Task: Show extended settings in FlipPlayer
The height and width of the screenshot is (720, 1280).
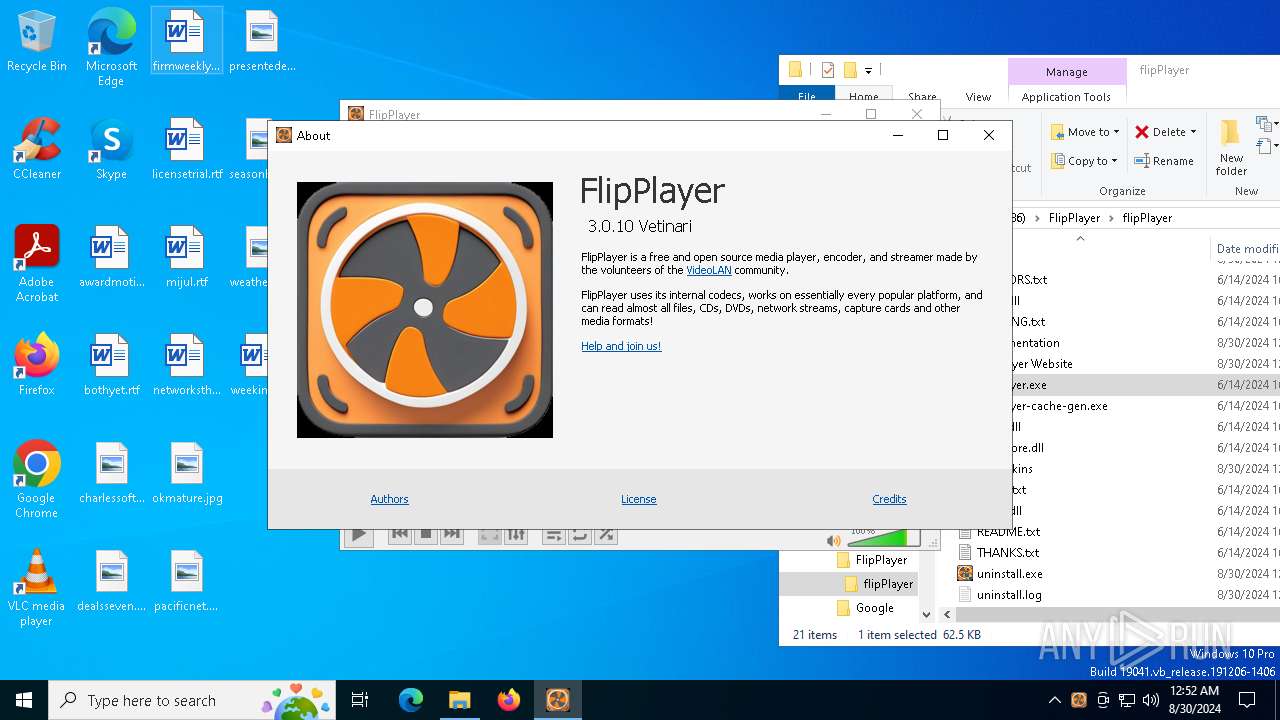Action: 516,535
